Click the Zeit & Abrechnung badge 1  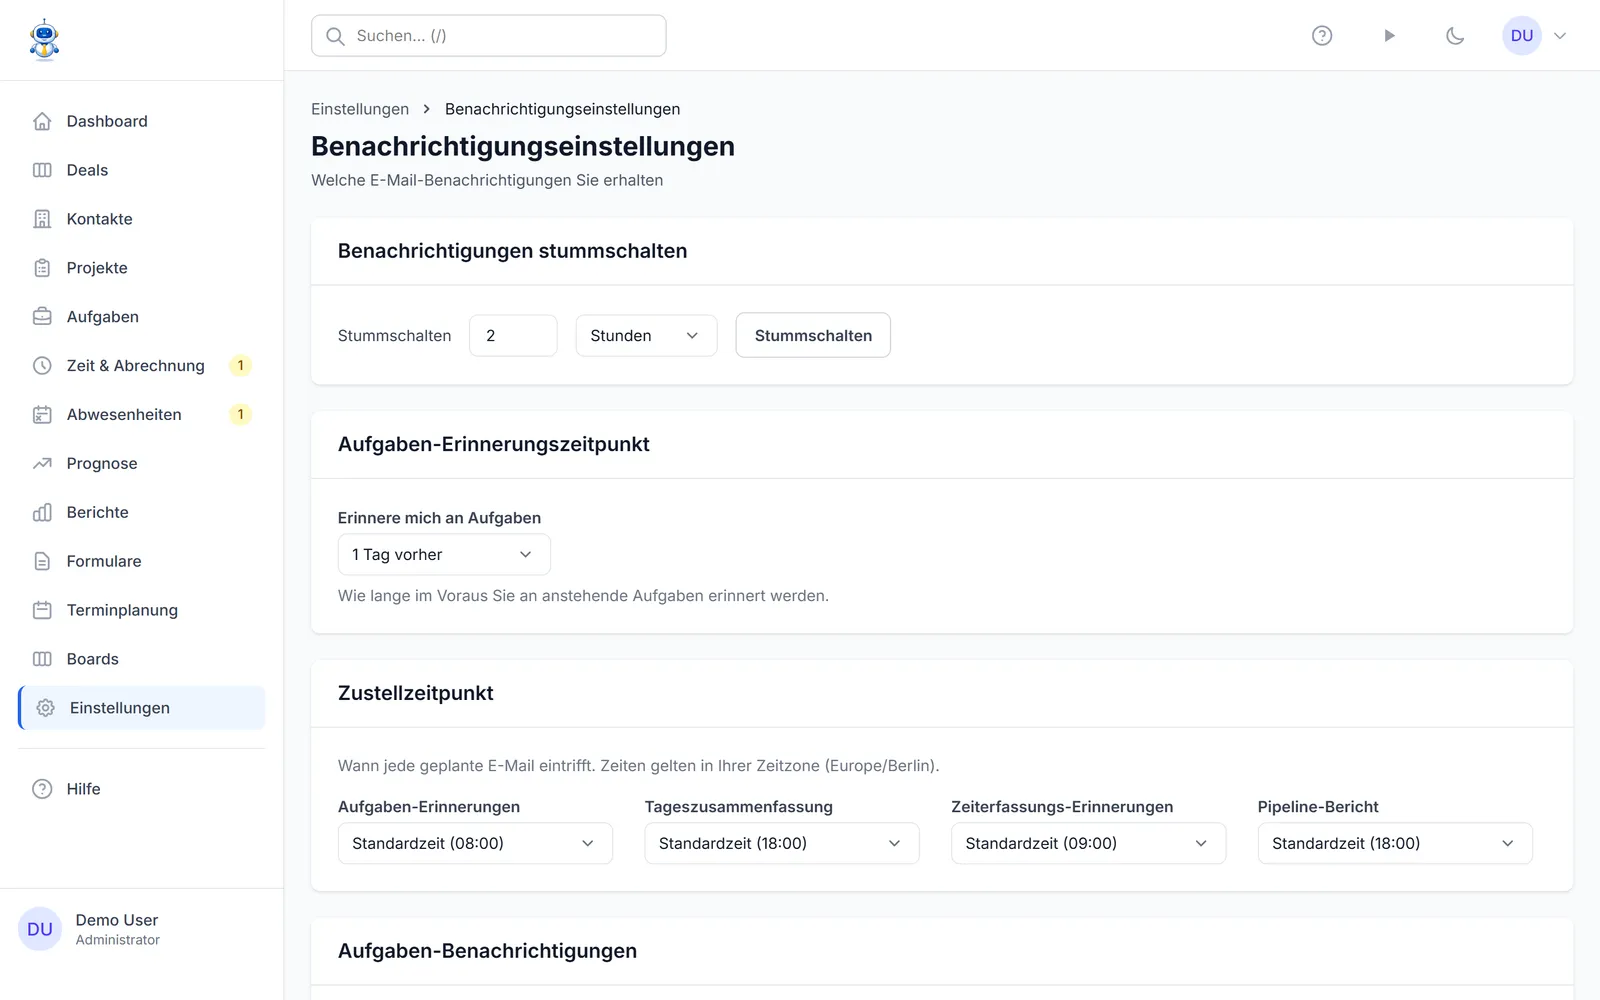[240, 366]
